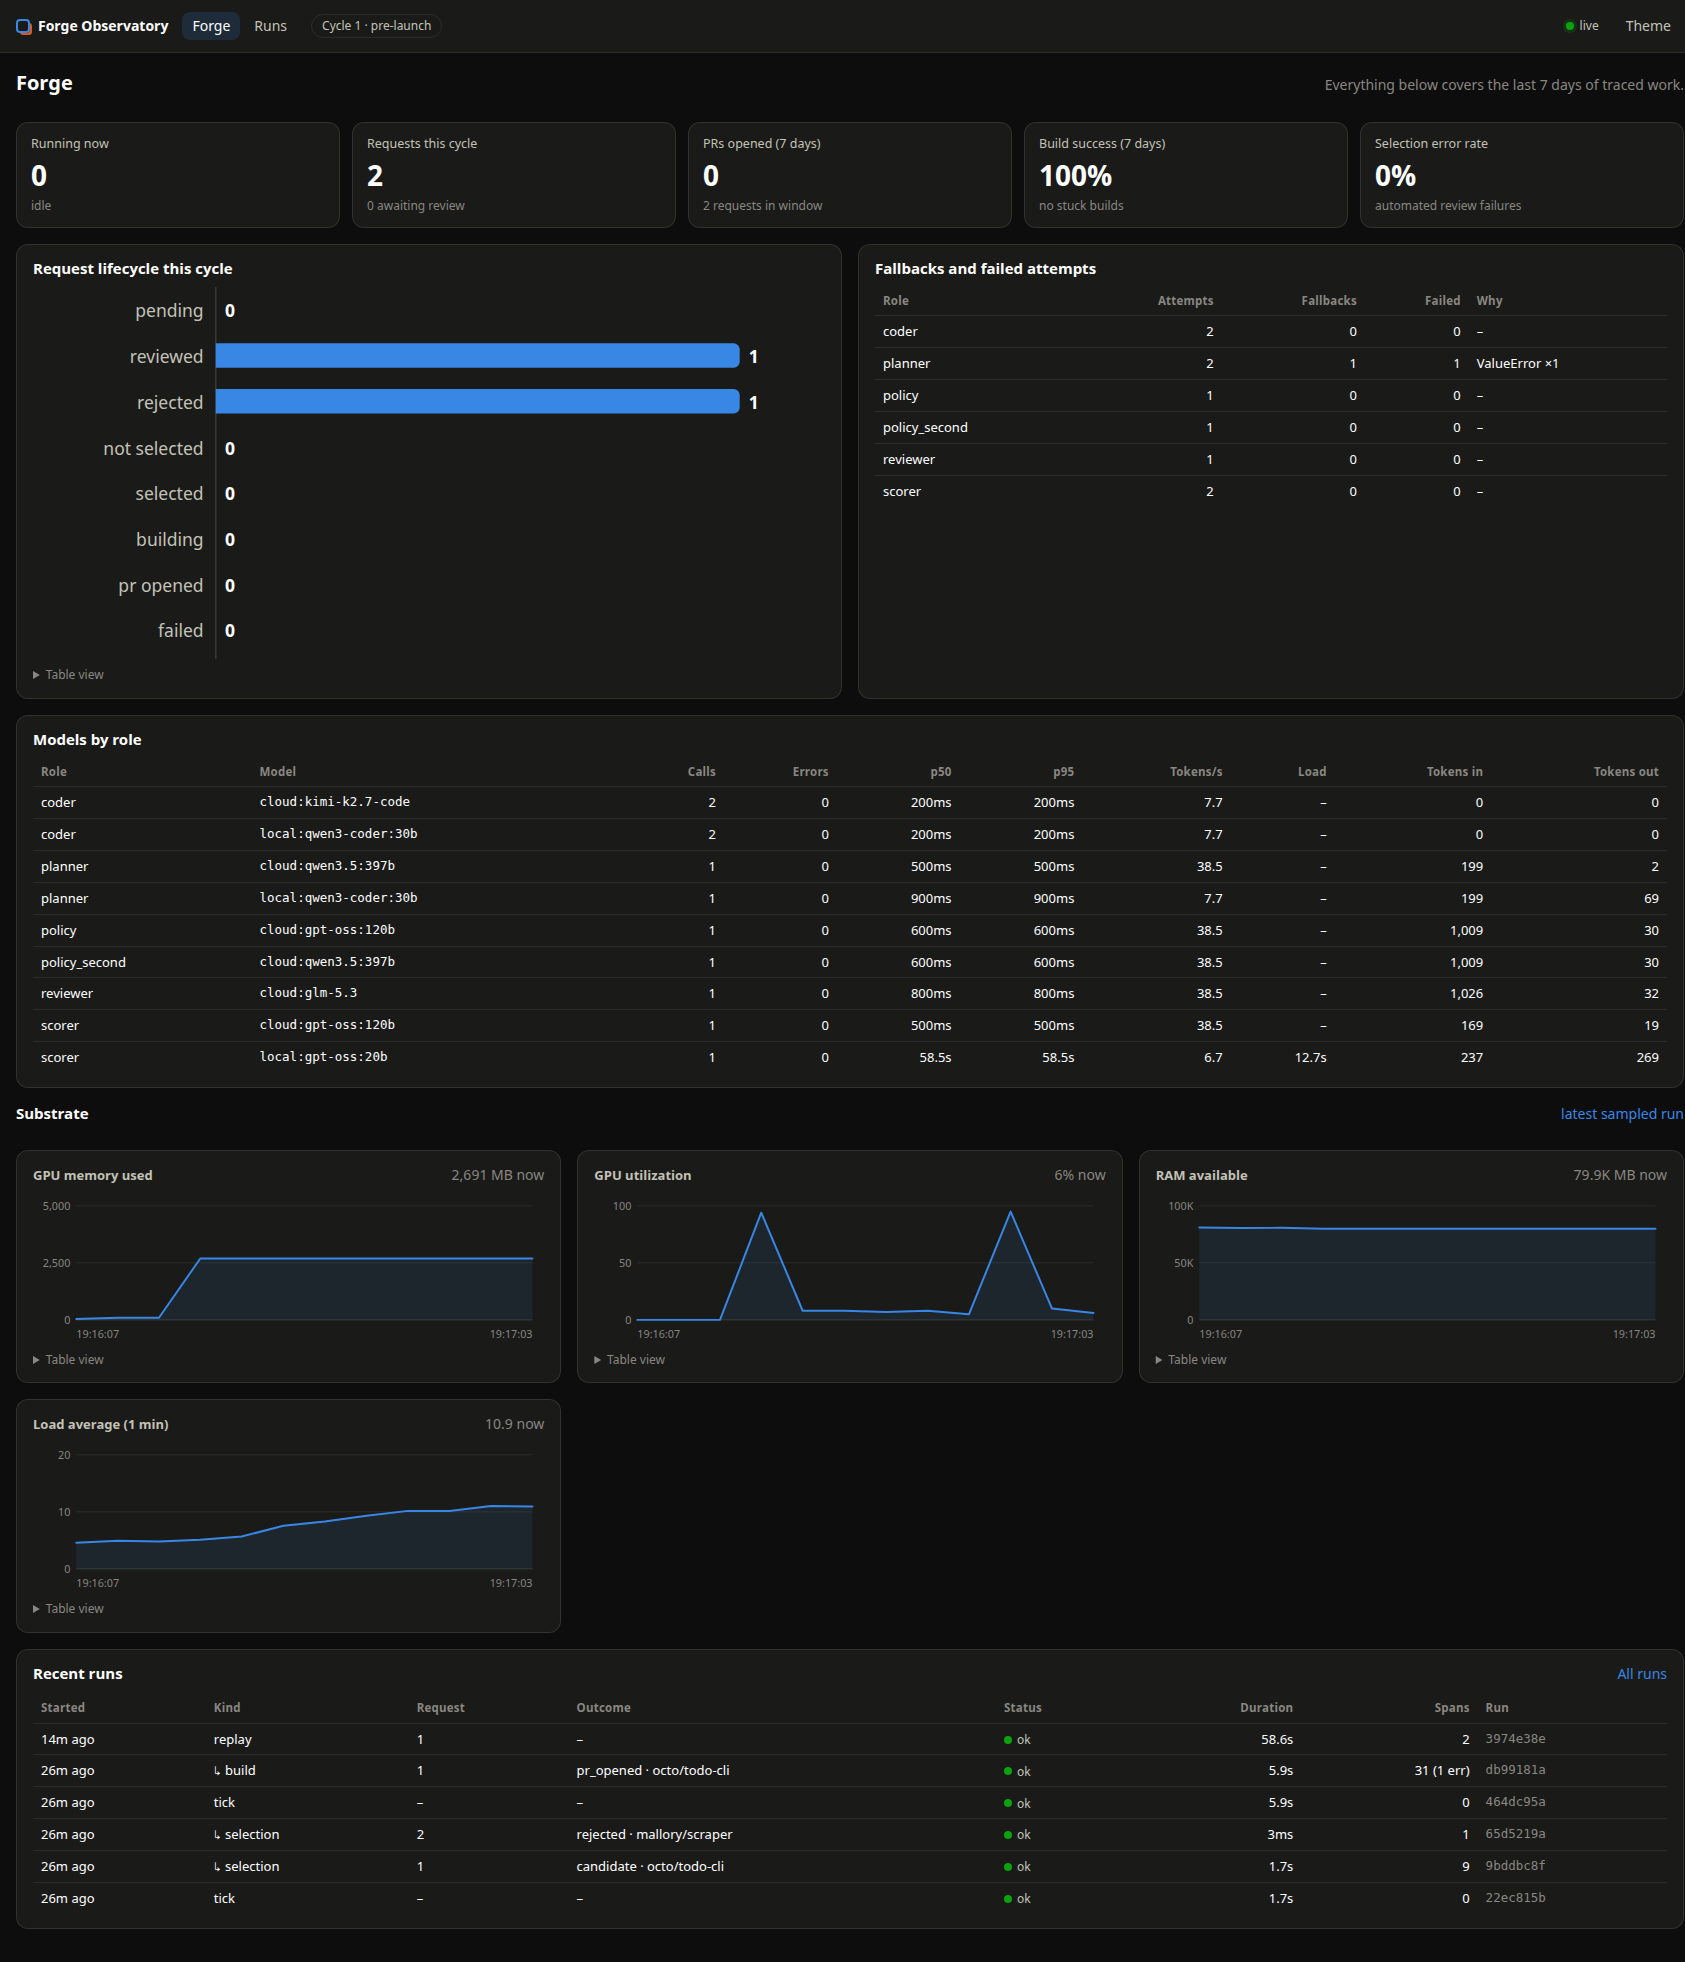Click the 31 (1 err) spans value
This screenshot has width=1685, height=1962.
click(1442, 1771)
